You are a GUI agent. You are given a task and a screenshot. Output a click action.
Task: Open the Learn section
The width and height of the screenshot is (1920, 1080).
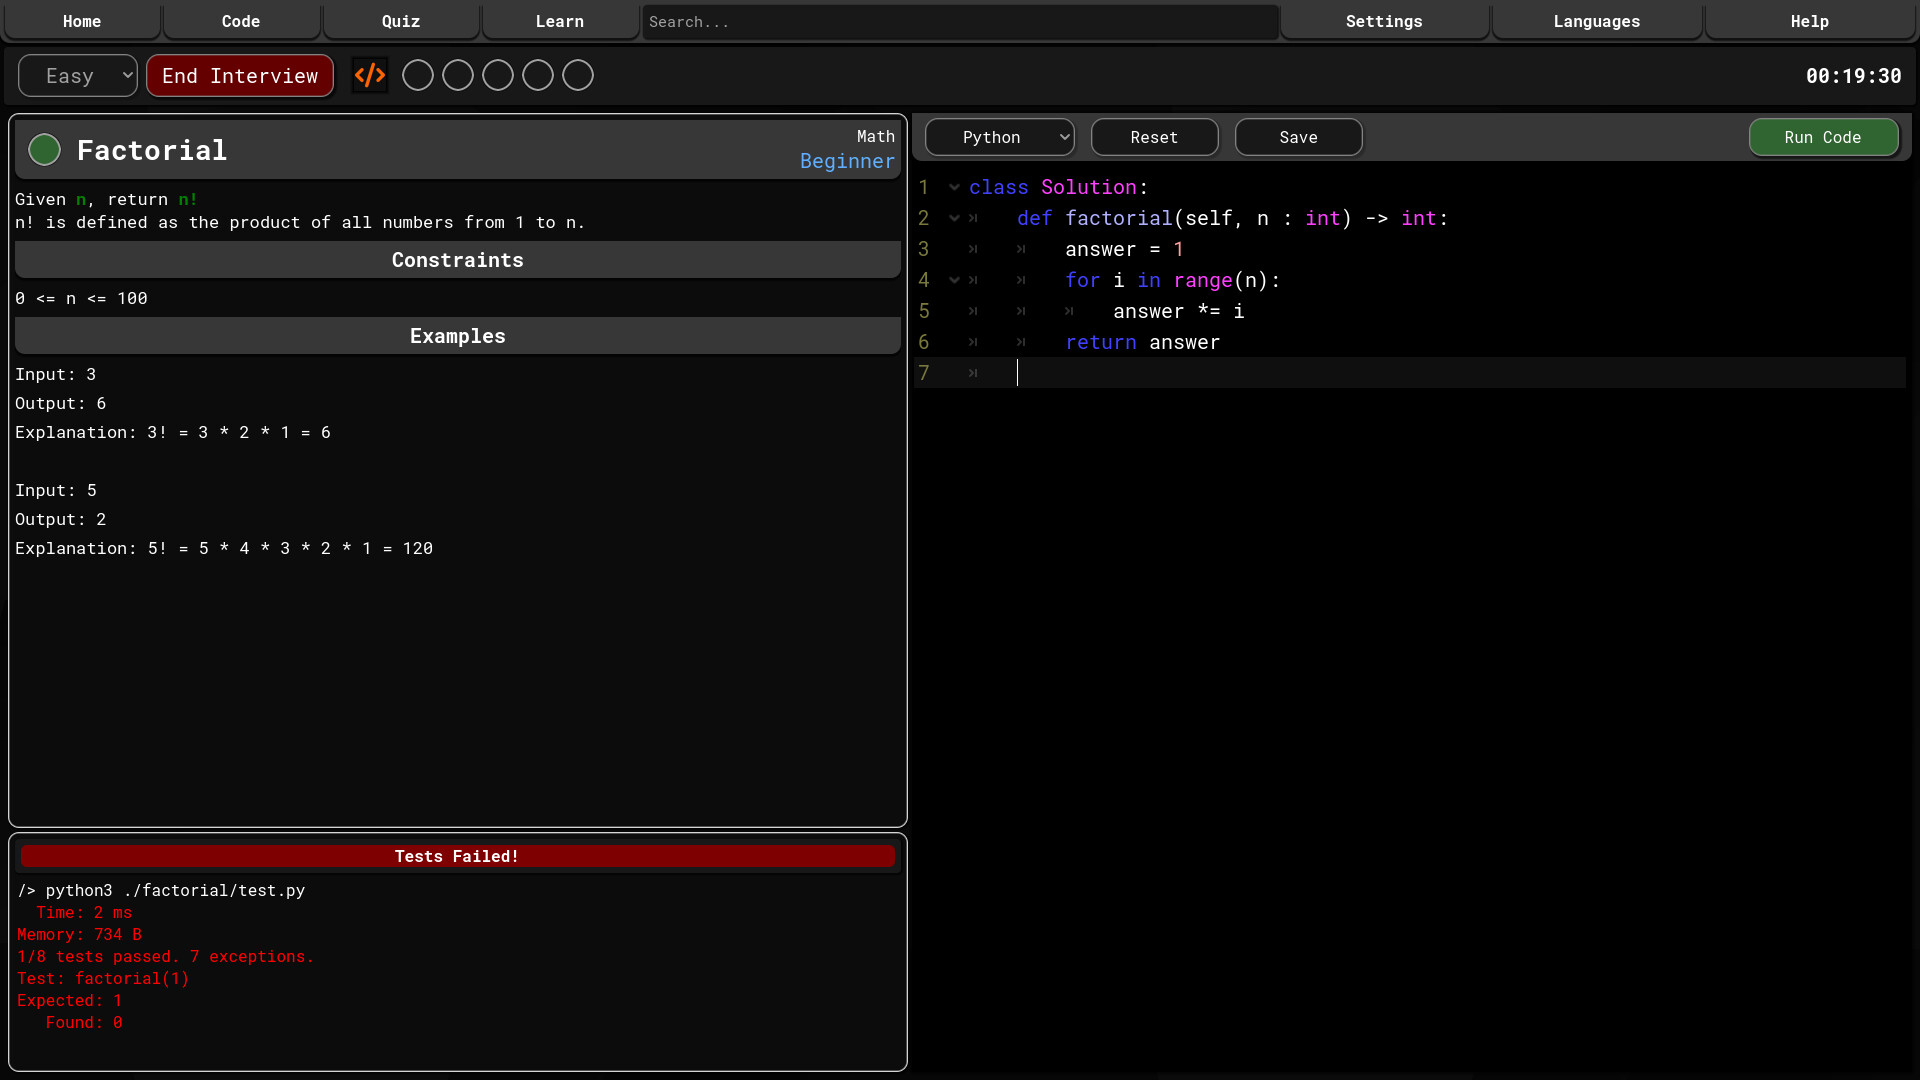[559, 21]
